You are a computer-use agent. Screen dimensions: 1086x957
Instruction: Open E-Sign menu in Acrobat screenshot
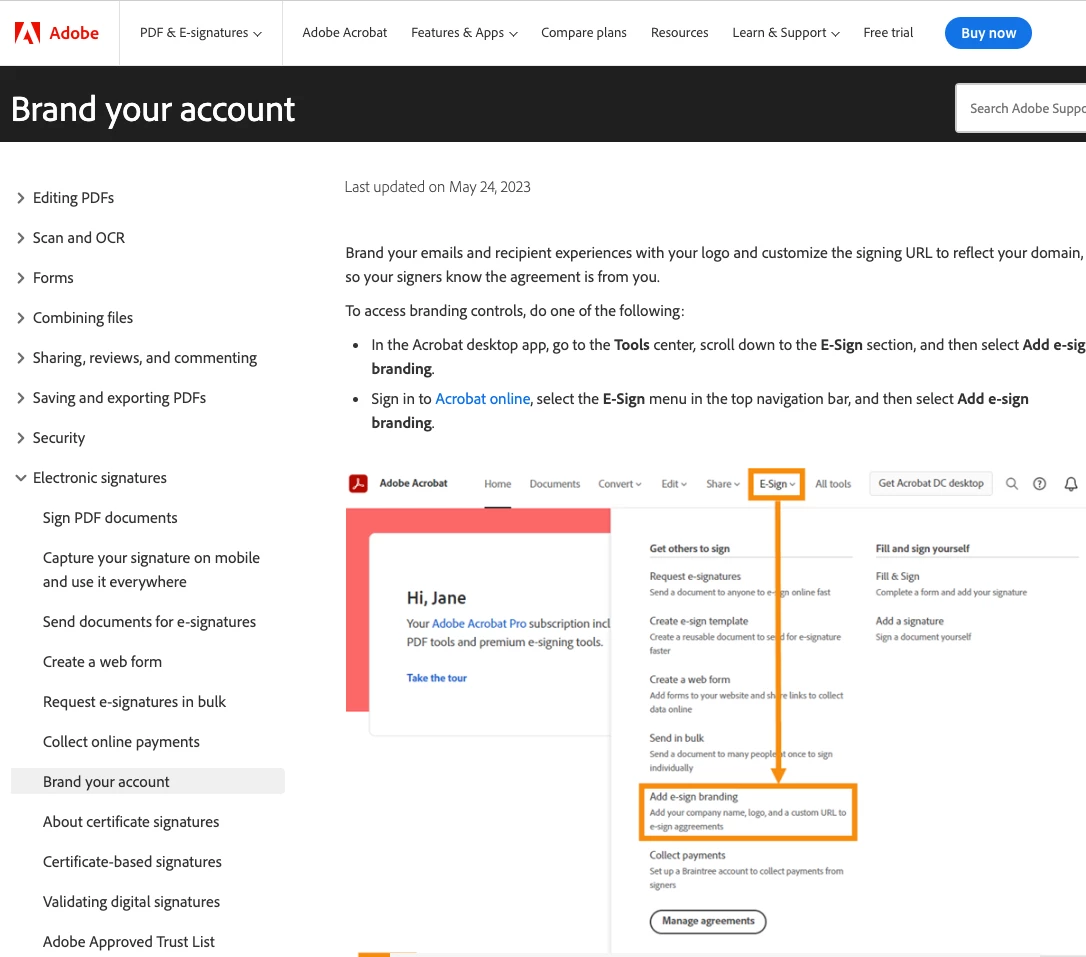(x=777, y=484)
